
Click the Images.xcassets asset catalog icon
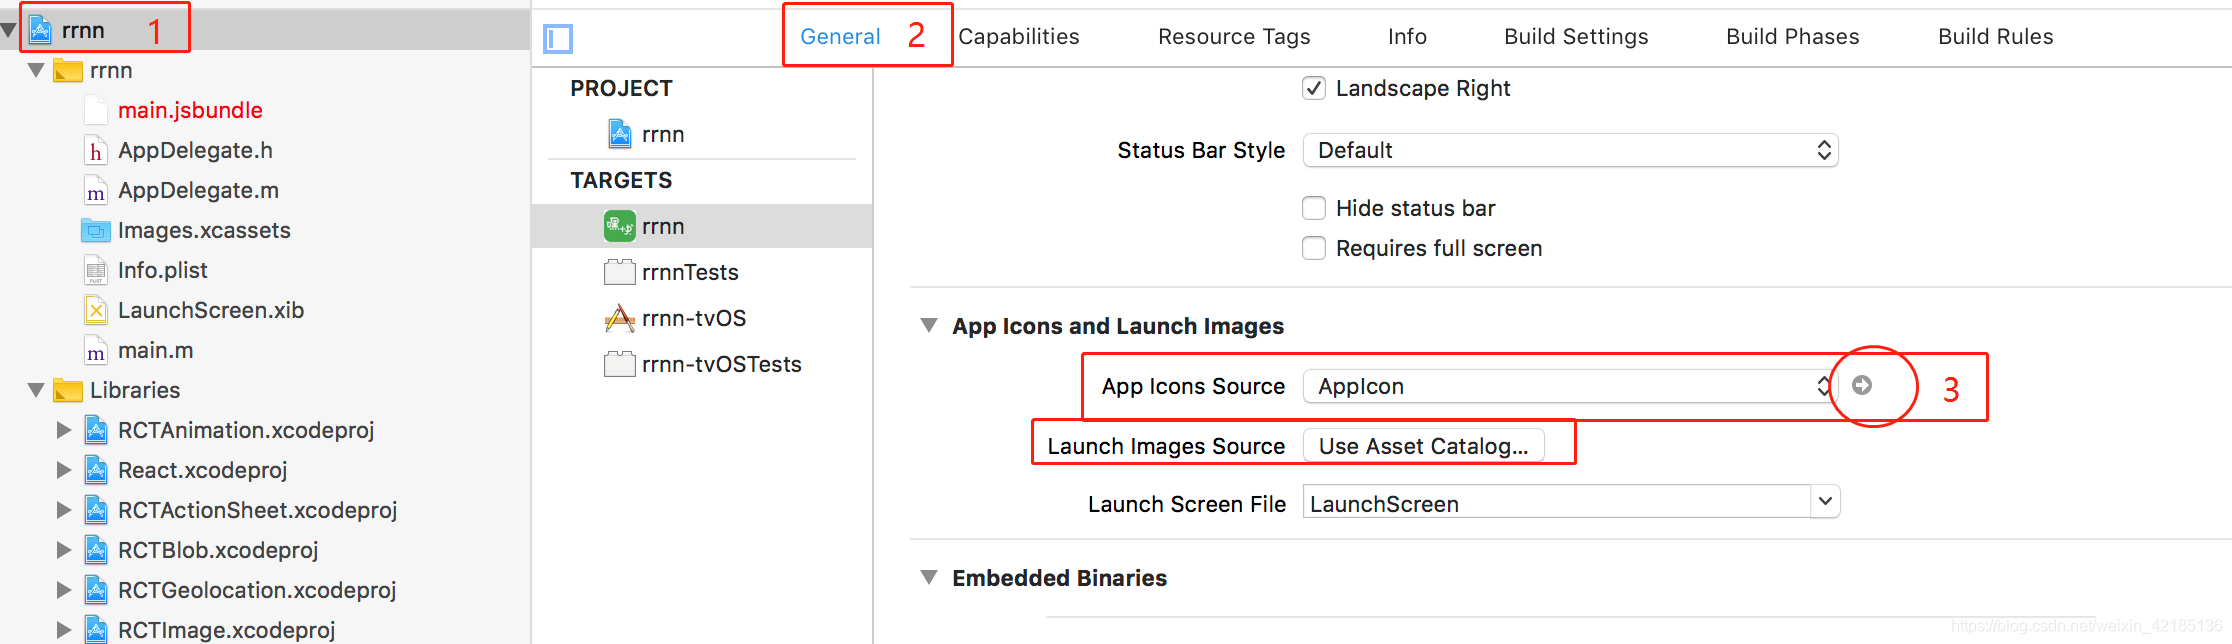(x=96, y=230)
